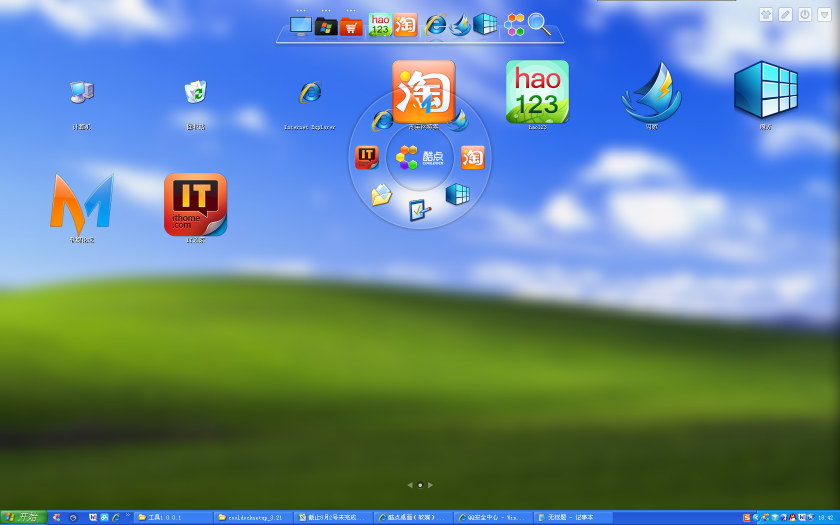
Task: Expand the quick launch overflow chevron
Action: coord(128,515)
